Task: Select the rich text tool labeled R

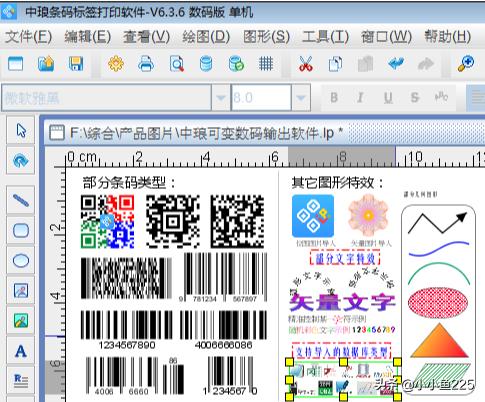Action: 21,380
